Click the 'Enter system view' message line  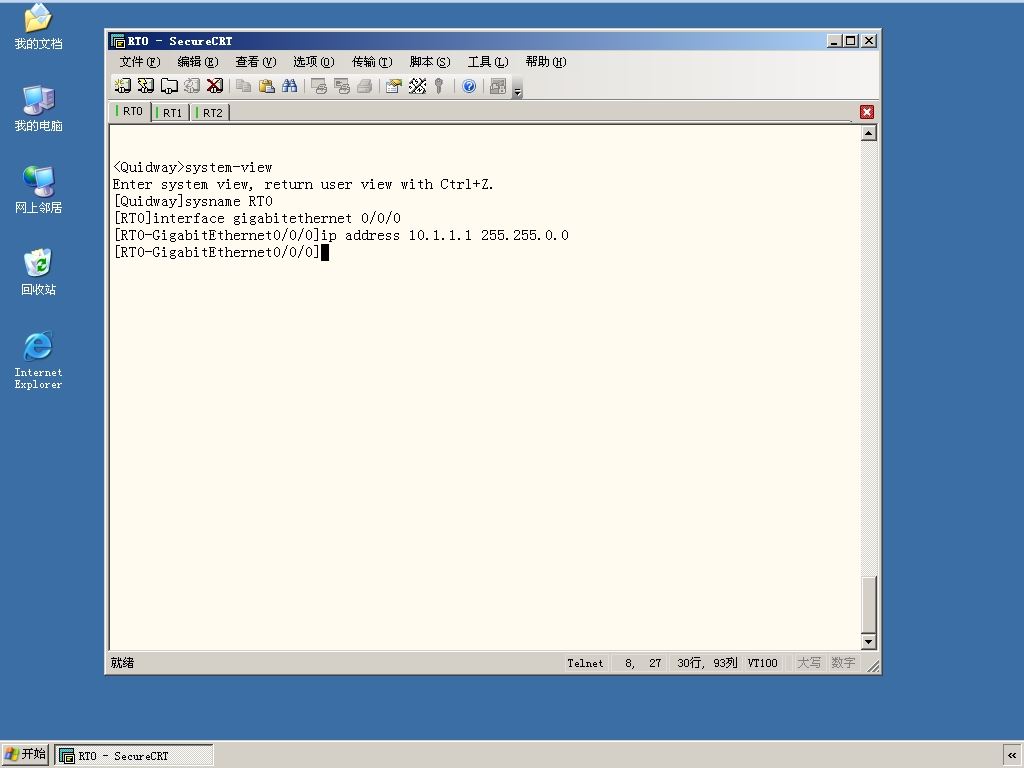point(303,184)
